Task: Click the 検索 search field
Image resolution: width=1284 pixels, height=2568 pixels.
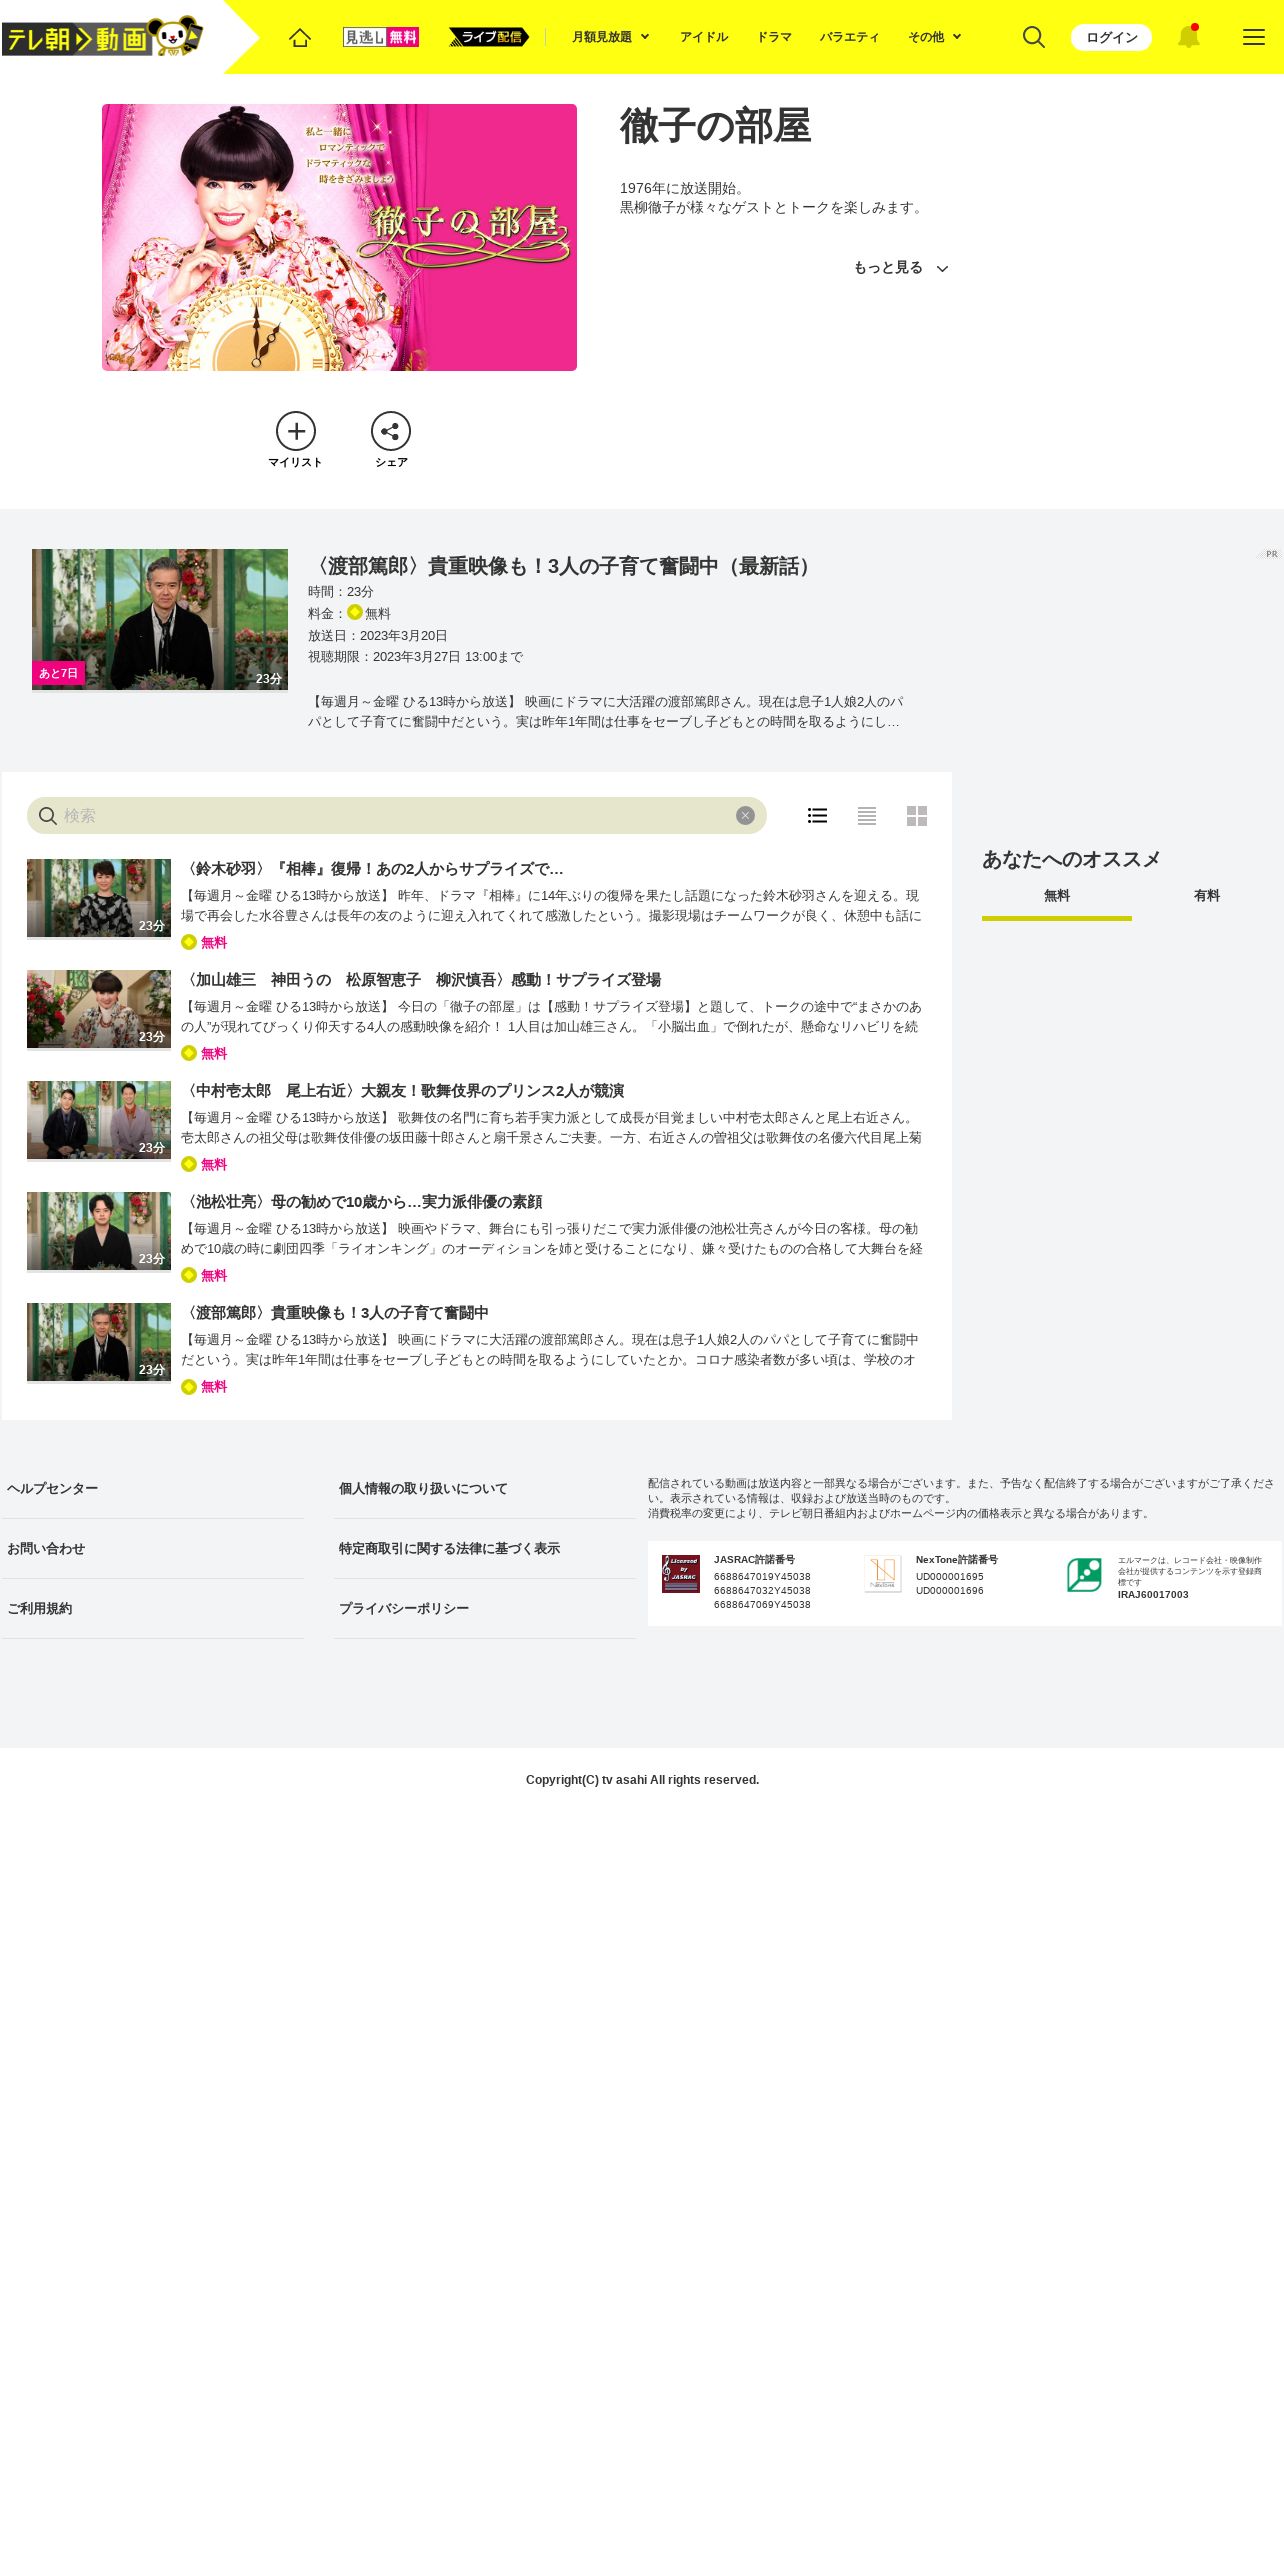Action: coord(397,815)
